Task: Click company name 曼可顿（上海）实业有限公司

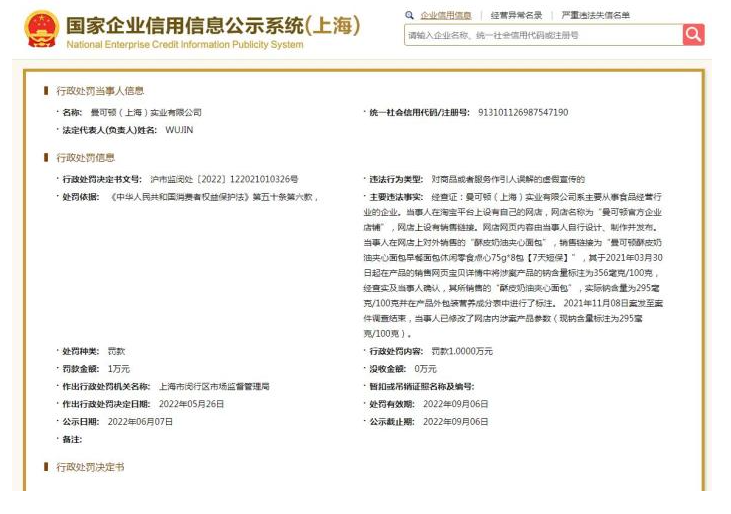Action: point(146,112)
